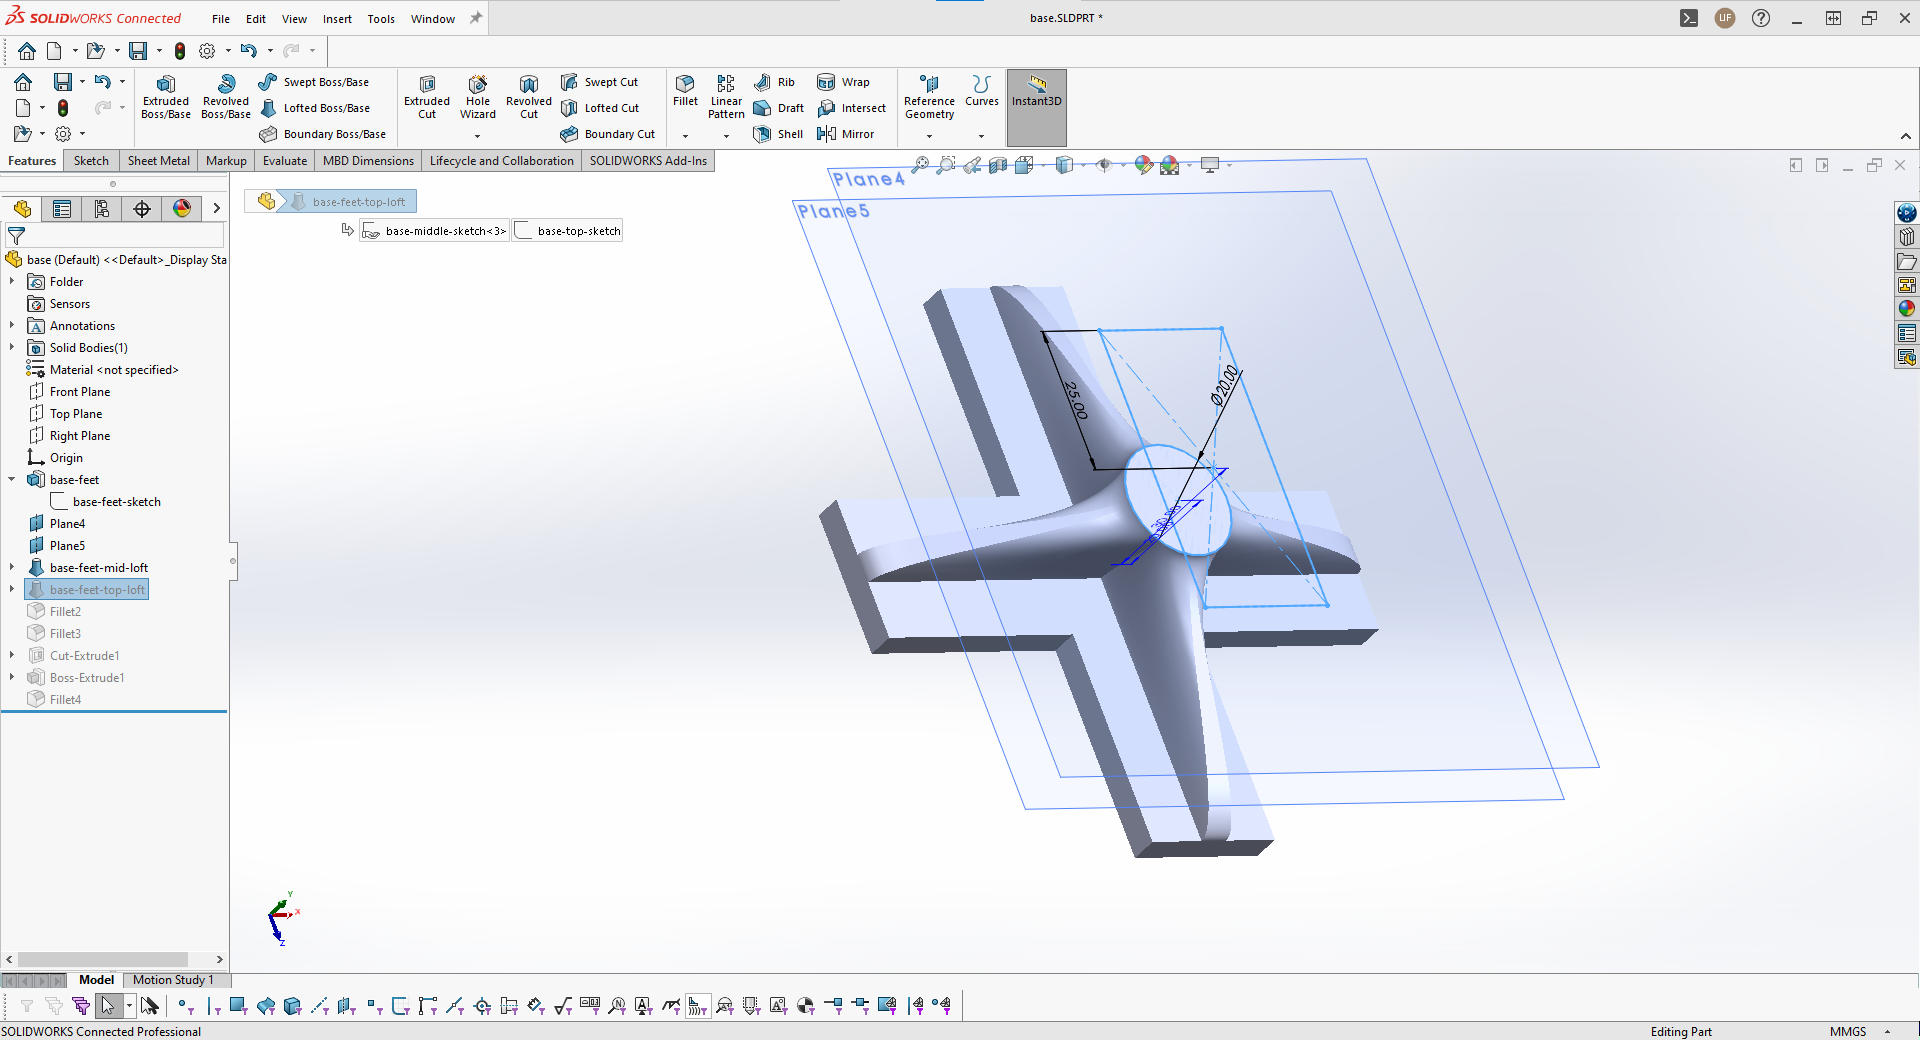This screenshot has width=1920, height=1040.
Task: Choose the Fillet feature icon
Action: pos(685,90)
